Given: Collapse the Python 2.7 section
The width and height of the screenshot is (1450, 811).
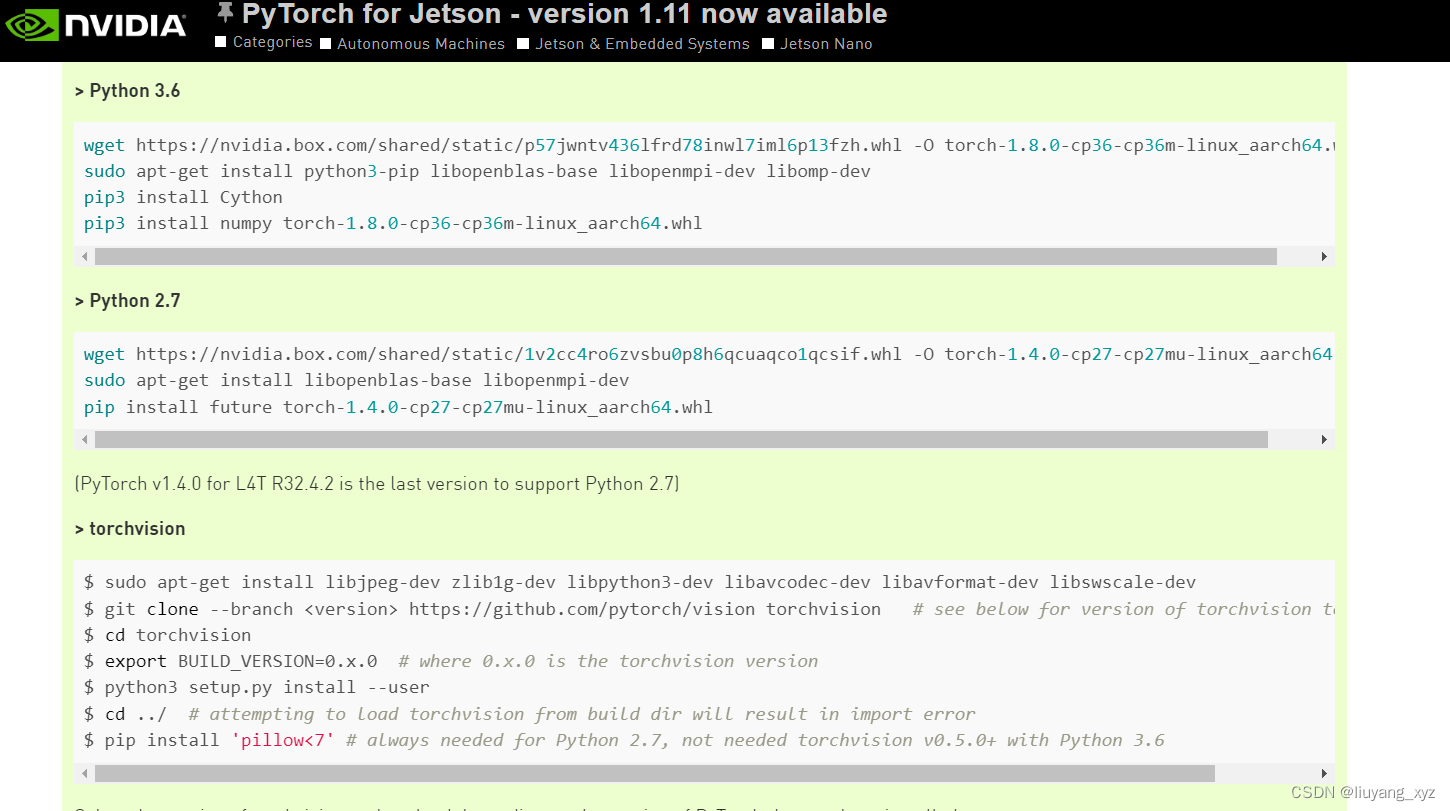Looking at the screenshot, I should (127, 301).
